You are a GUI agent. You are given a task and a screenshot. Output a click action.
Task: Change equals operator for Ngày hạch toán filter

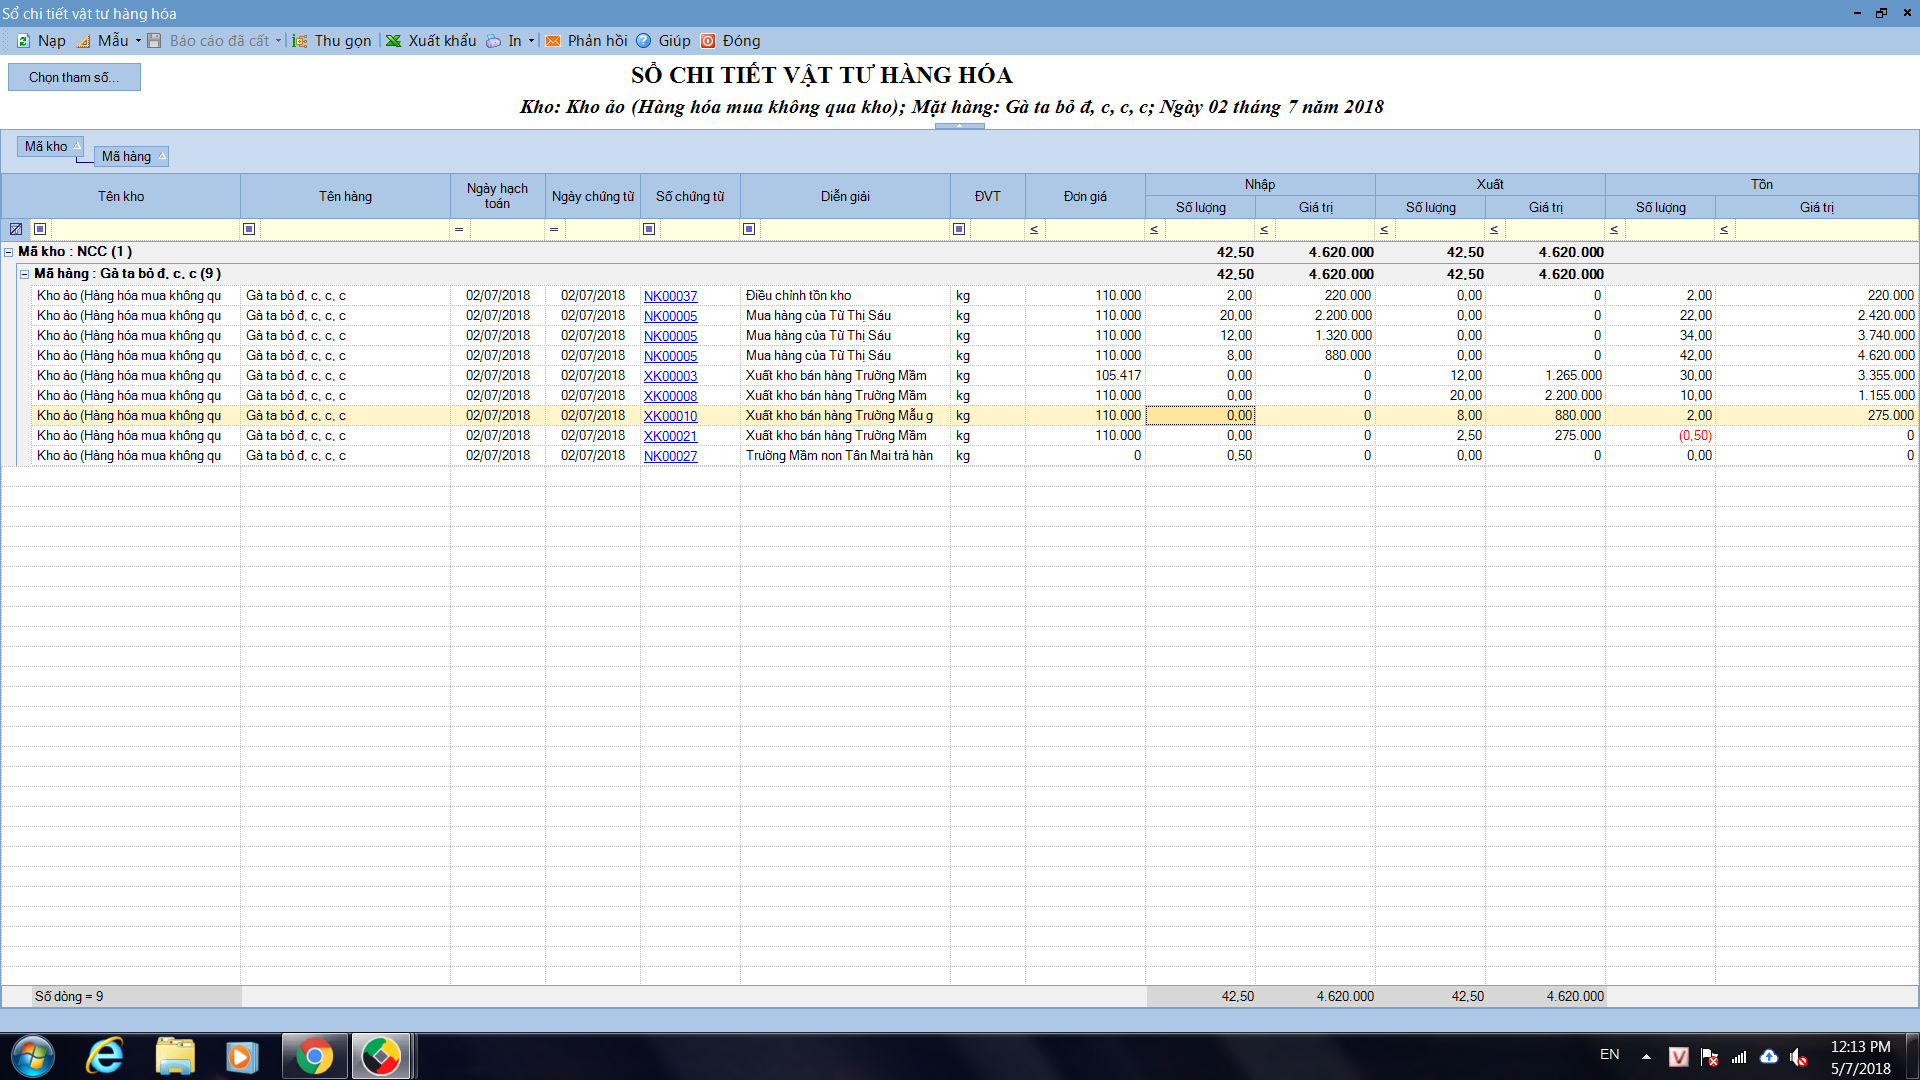pos(459,229)
